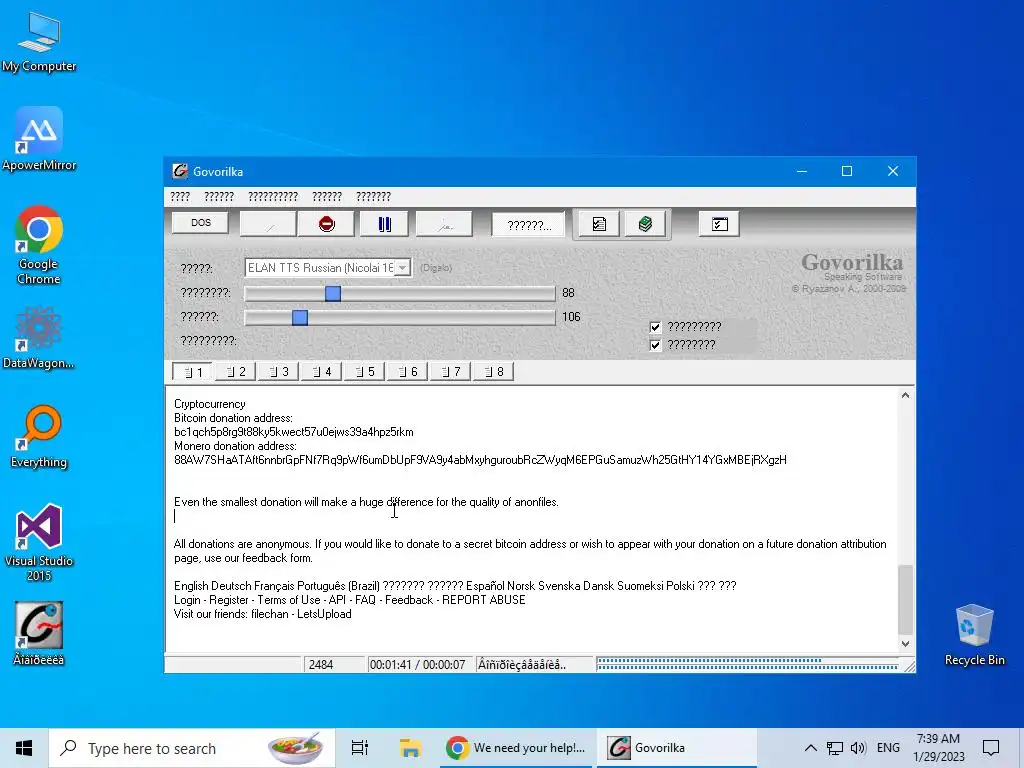Viewport: 1024px width, 768px height.
Task: Open Everything search desktop shortcut
Action: click(39, 436)
